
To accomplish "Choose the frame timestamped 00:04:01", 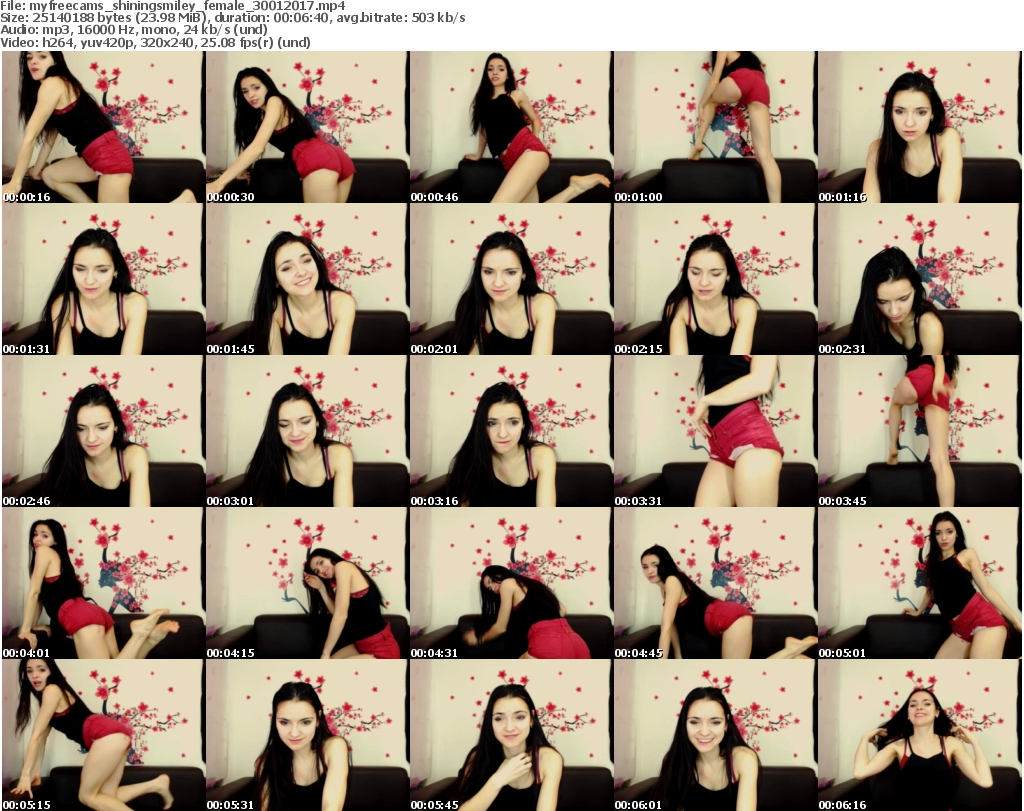I will (103, 583).
